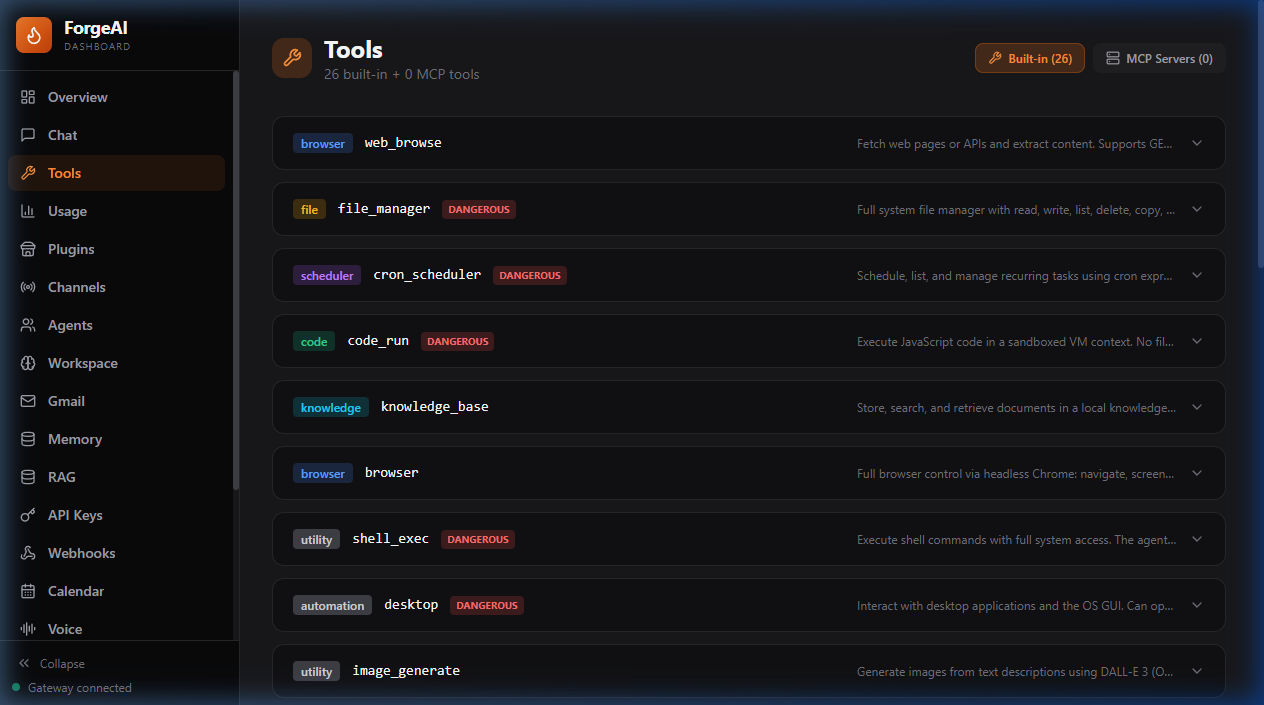
Task: Click the DANGEROUS badge on file_manager
Action: 478,209
